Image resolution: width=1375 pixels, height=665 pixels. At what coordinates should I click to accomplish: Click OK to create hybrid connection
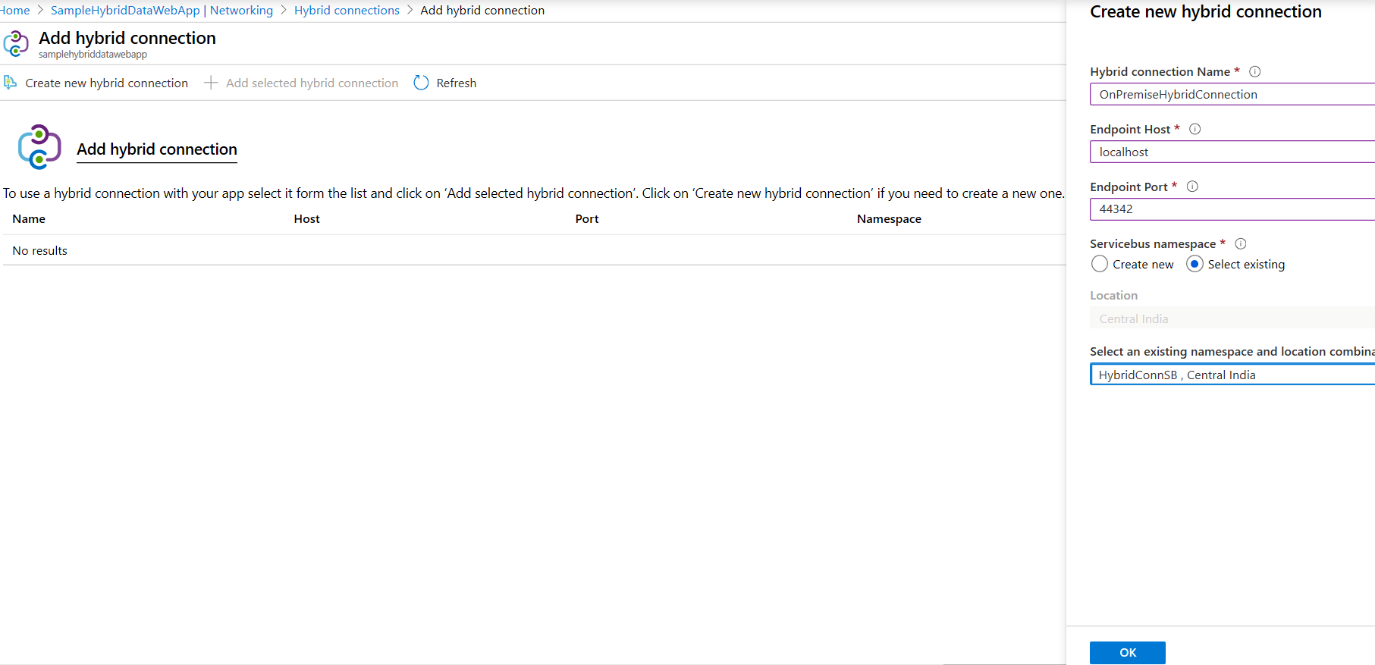1127,652
